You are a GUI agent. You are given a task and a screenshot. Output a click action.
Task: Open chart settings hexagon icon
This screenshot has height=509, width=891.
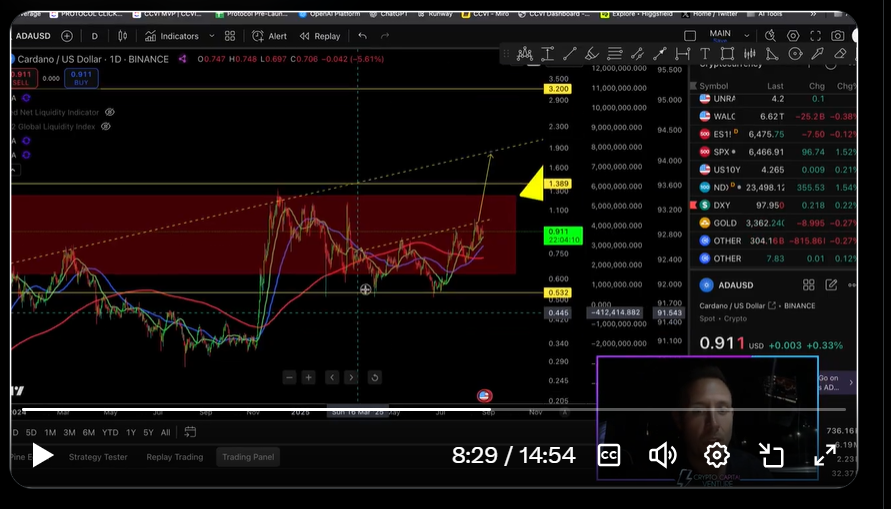click(x=793, y=36)
